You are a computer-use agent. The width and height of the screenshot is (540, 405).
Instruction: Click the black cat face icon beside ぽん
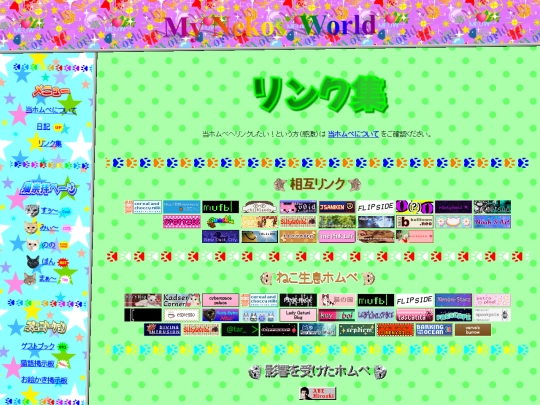pyautogui.click(x=33, y=262)
